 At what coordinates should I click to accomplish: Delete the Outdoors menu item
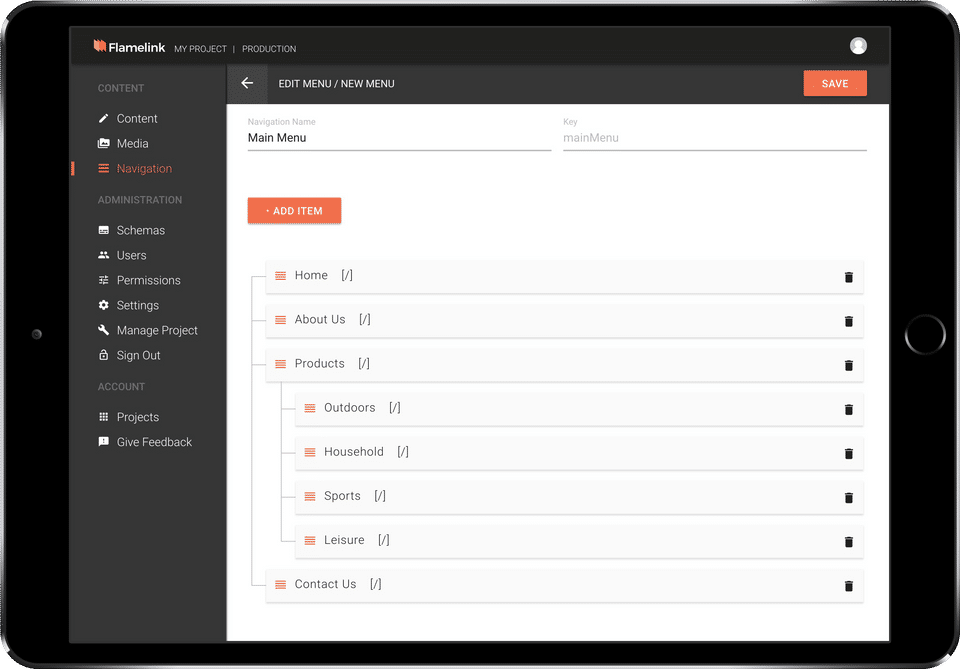click(x=849, y=409)
